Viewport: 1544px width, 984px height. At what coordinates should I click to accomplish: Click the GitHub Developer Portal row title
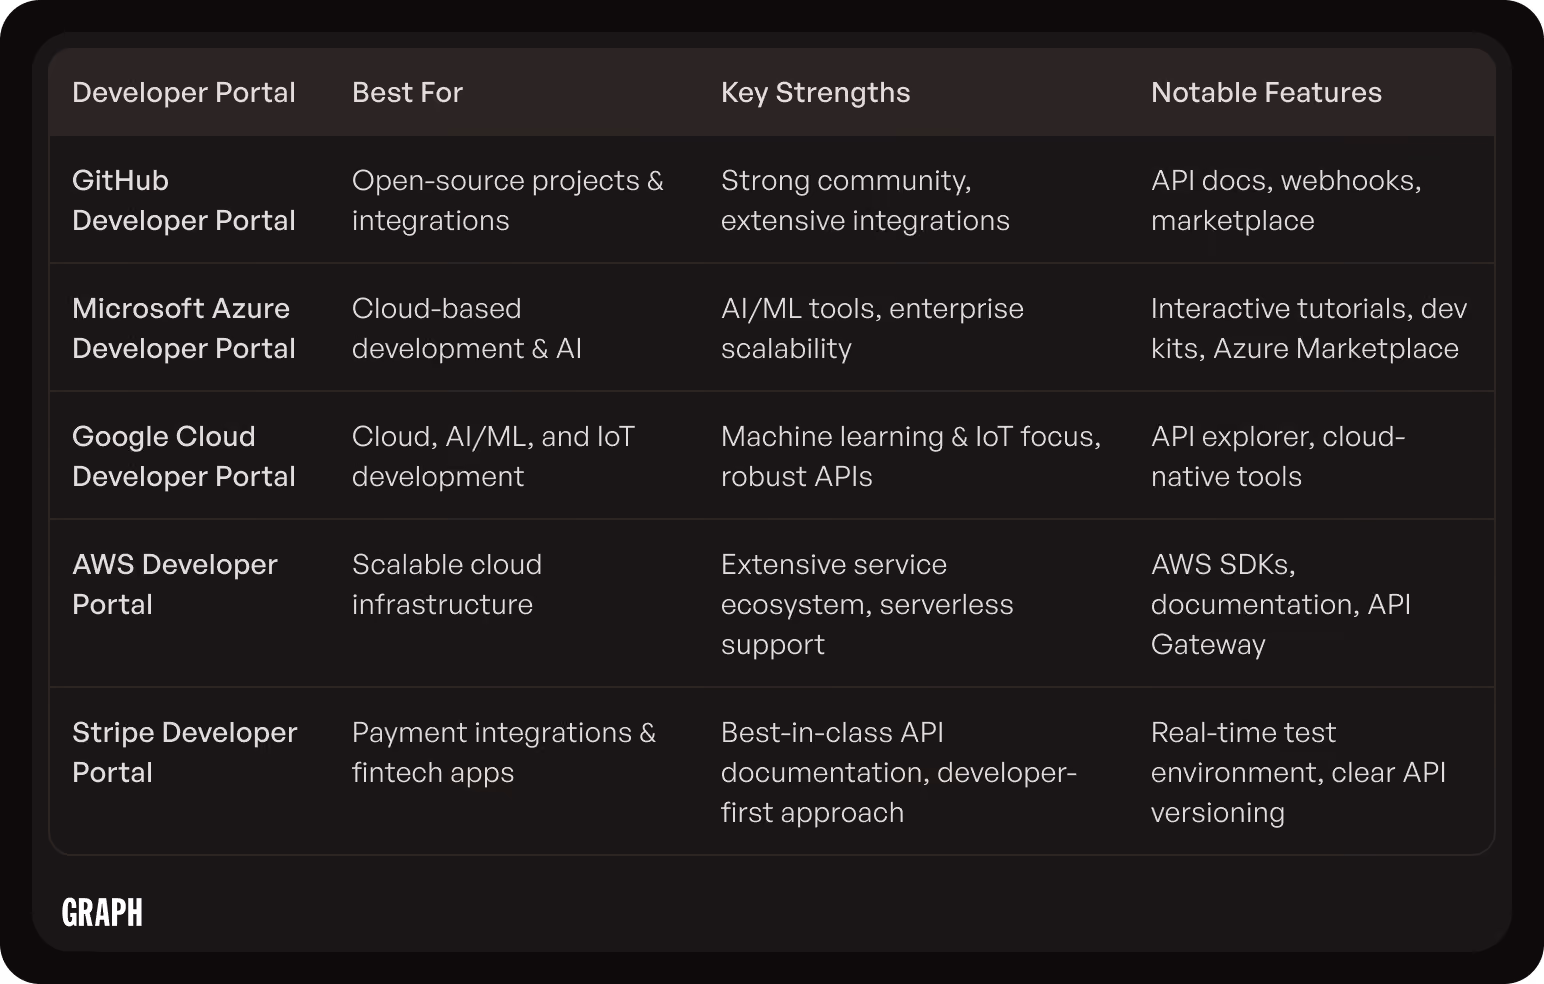pos(184,200)
